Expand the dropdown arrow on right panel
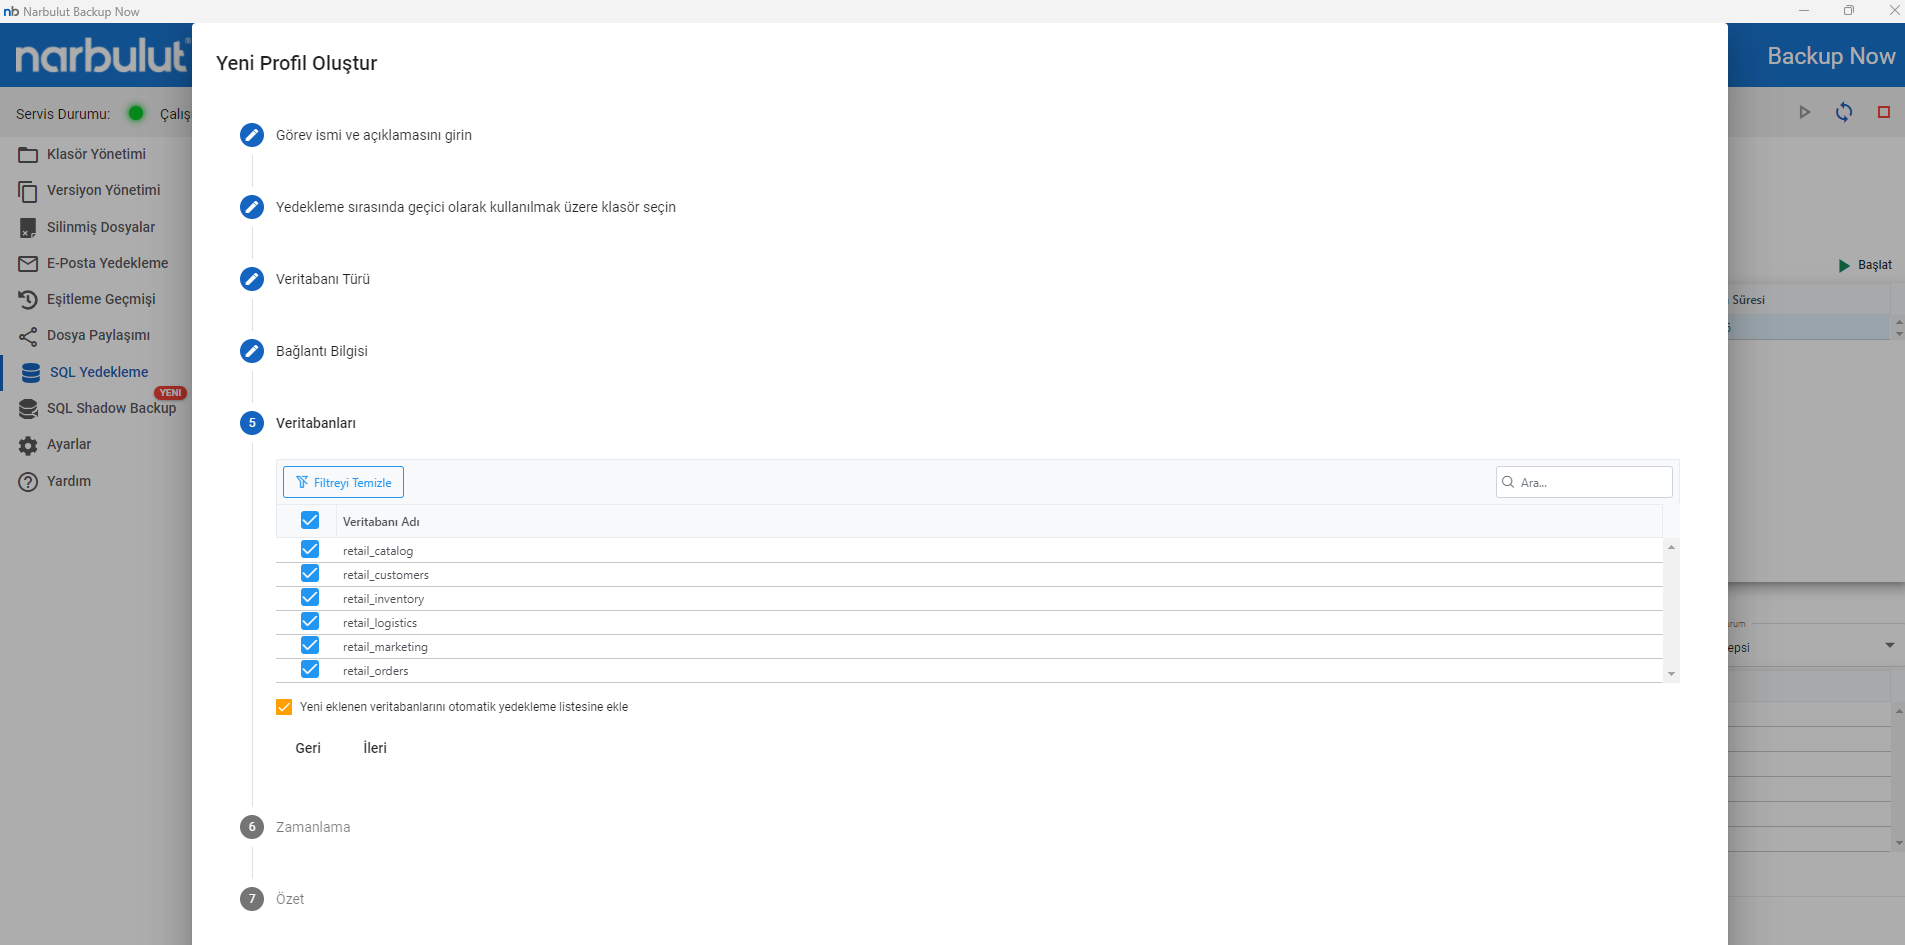The width and height of the screenshot is (1905, 945). 1889,645
